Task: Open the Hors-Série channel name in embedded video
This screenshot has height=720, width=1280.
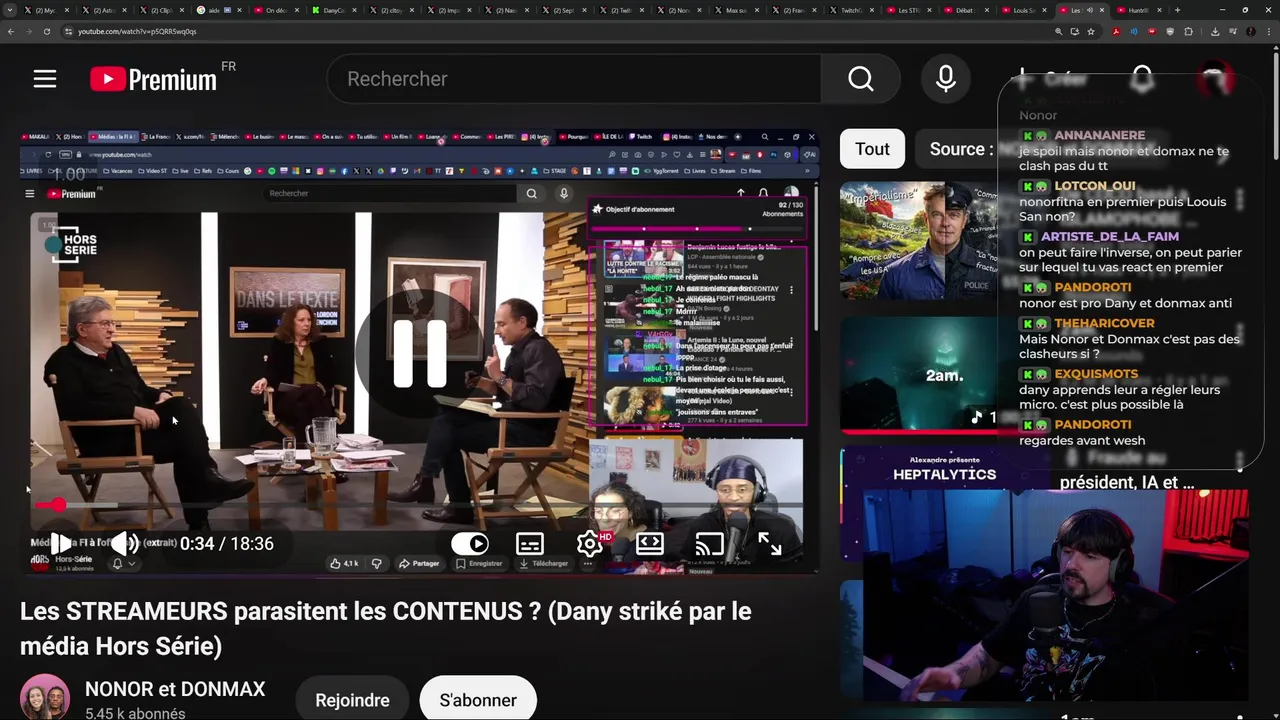Action: pos(73,559)
